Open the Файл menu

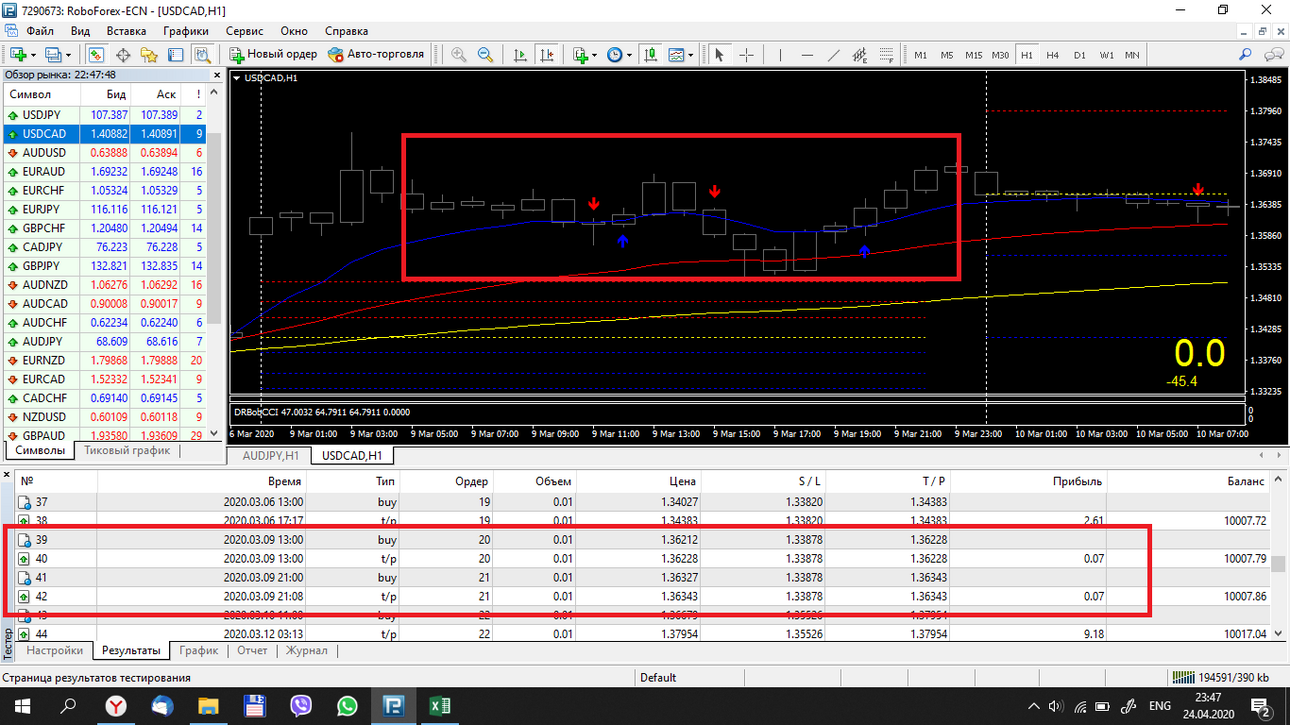point(40,31)
